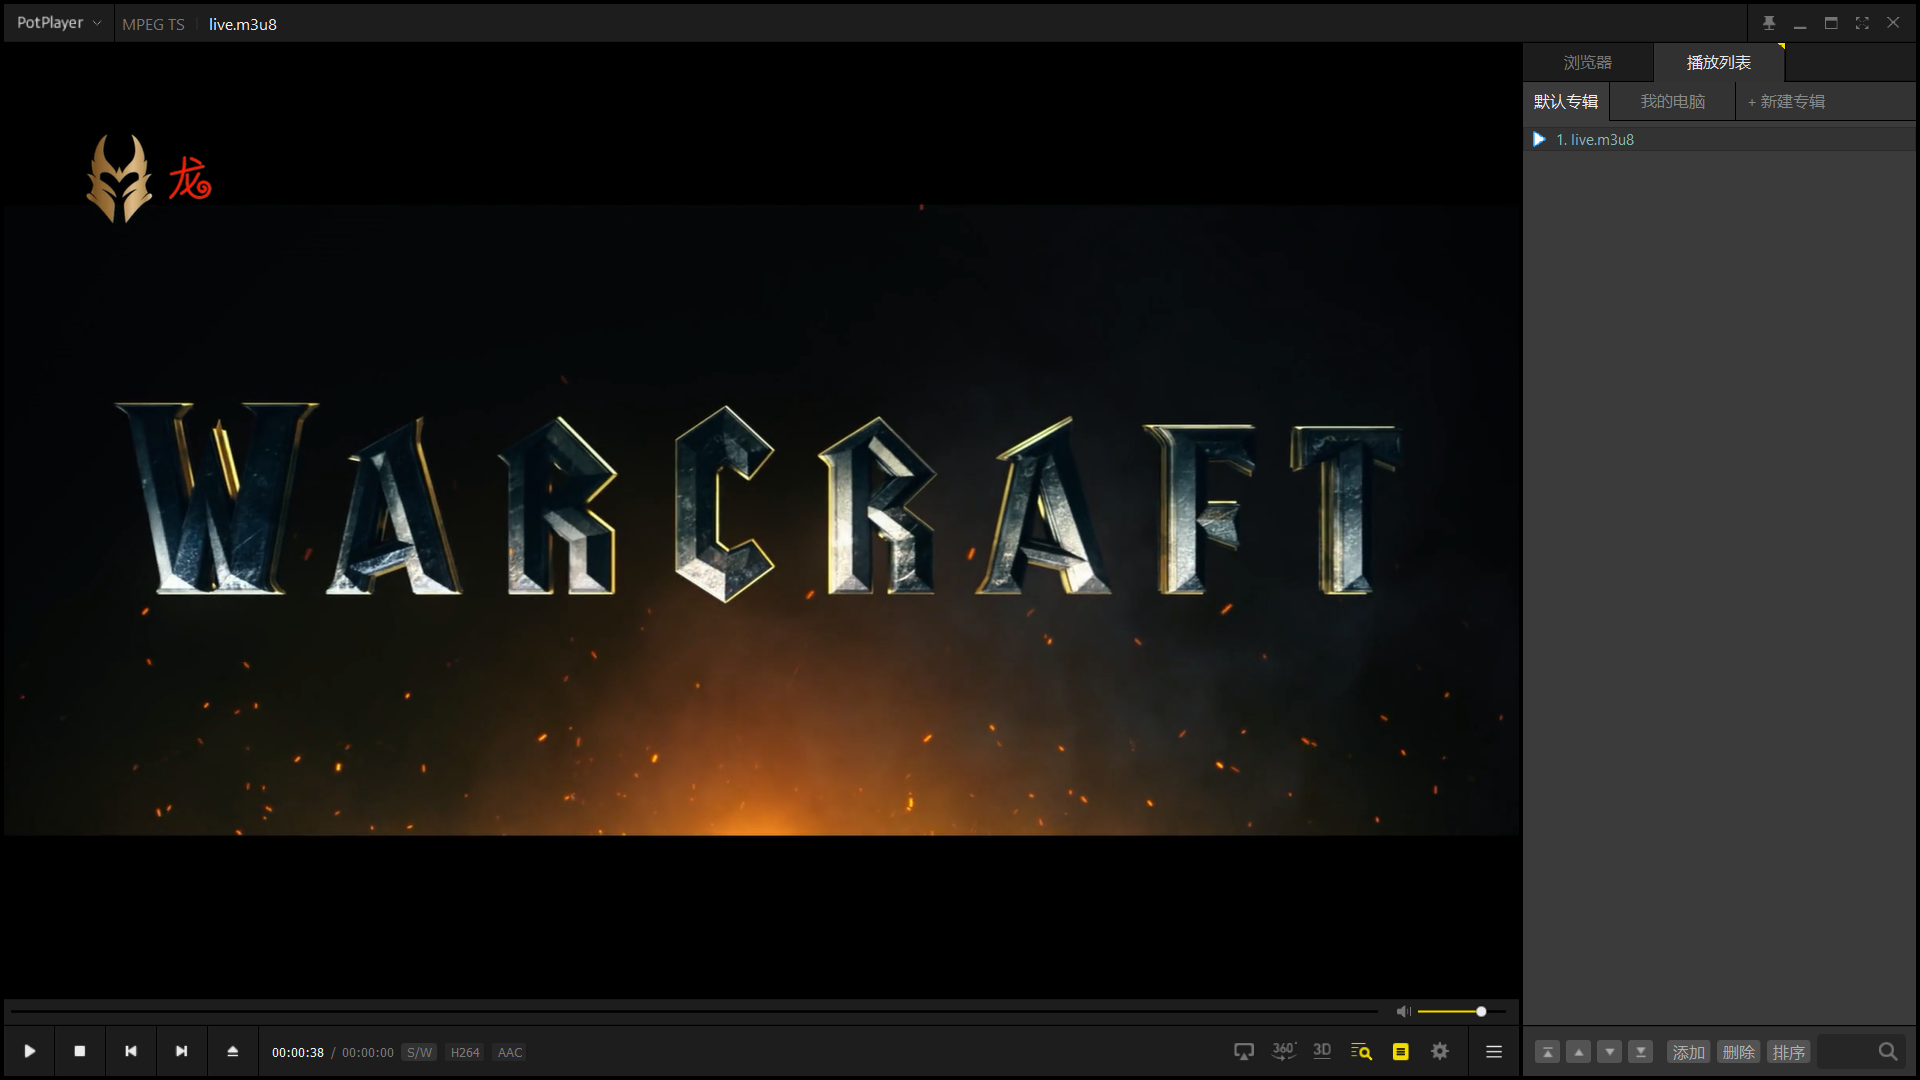The height and width of the screenshot is (1080, 1920).
Task: Click the live.m3u8 title text
Action: click(243, 24)
